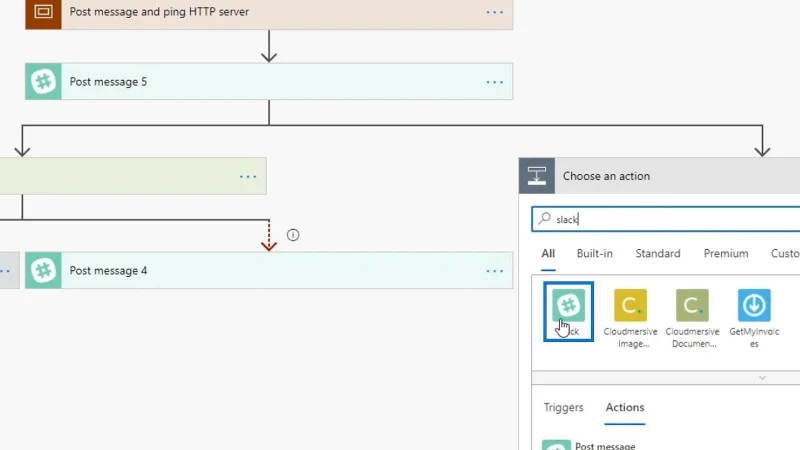800x450 pixels.
Task: Click the Cloudmersive Image... label
Action: click(x=631, y=337)
